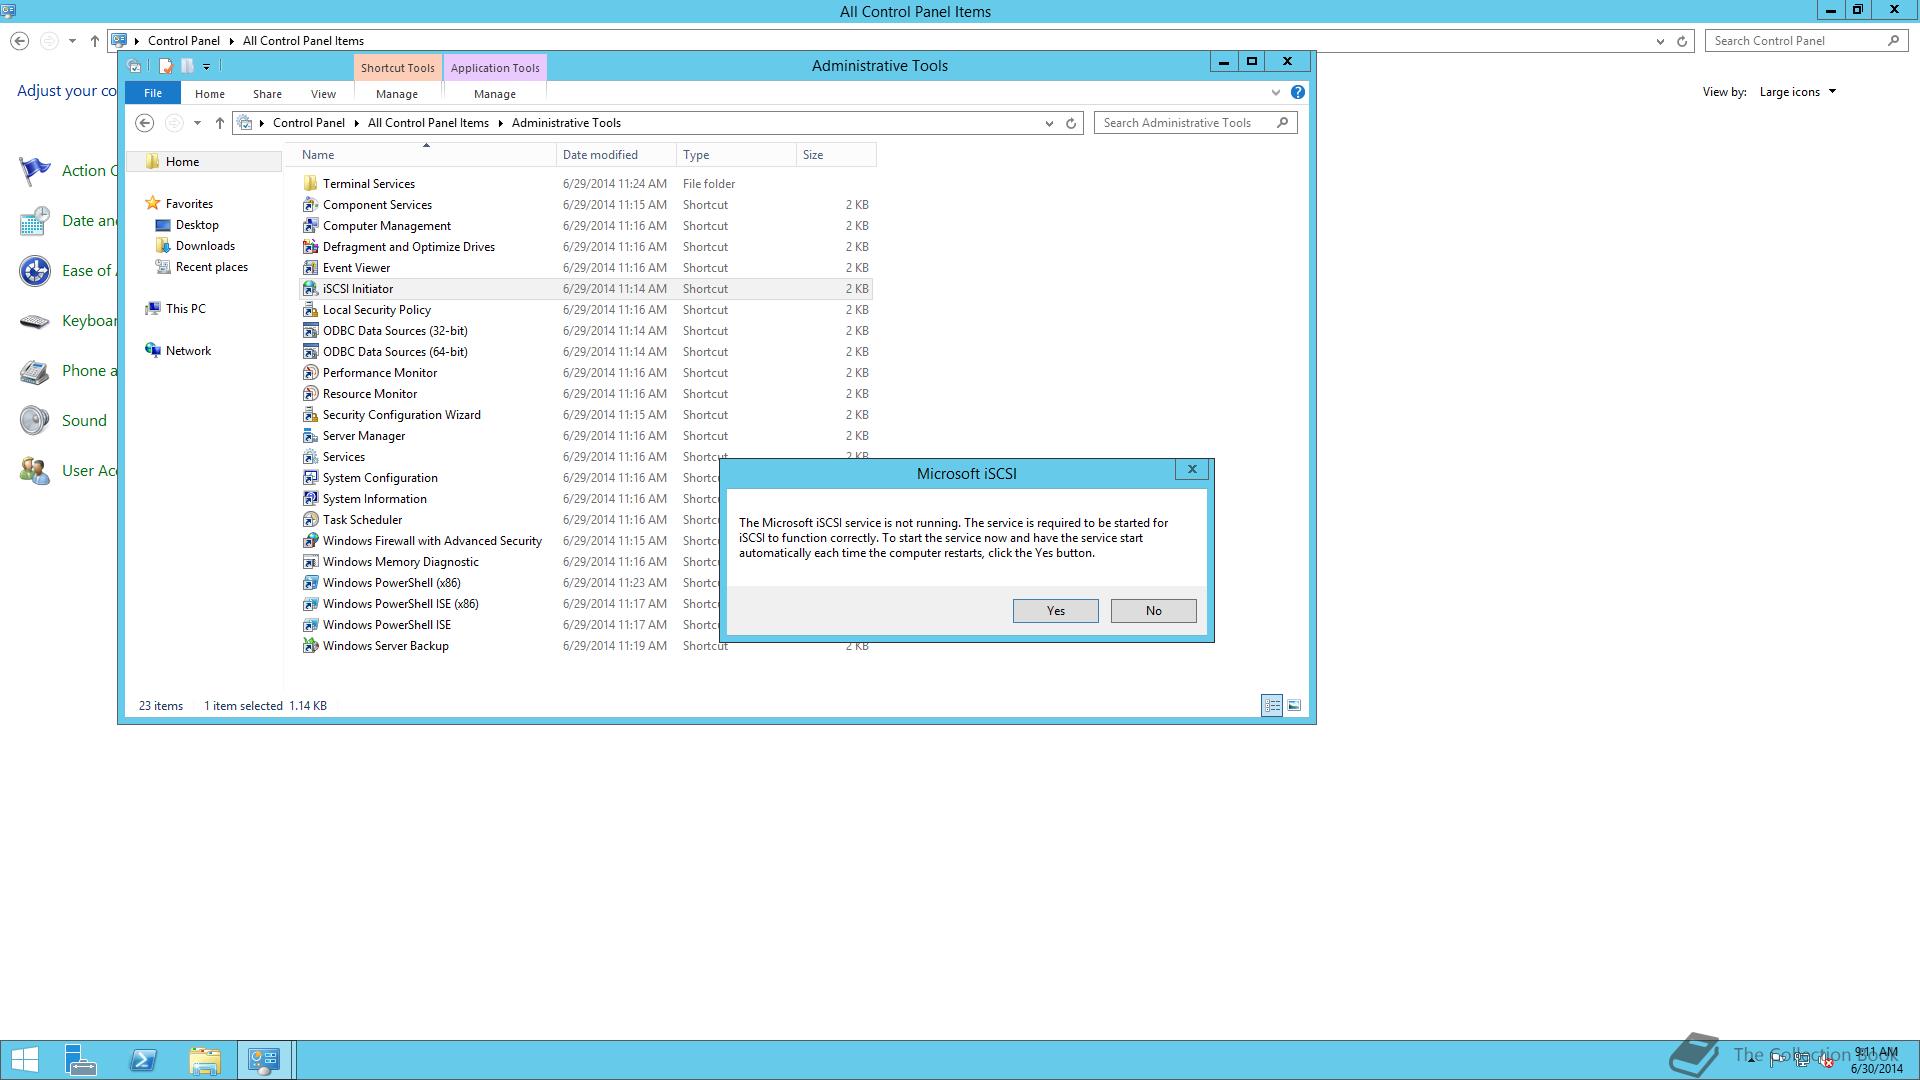Select the Windows Memory Diagnostic row

point(586,561)
